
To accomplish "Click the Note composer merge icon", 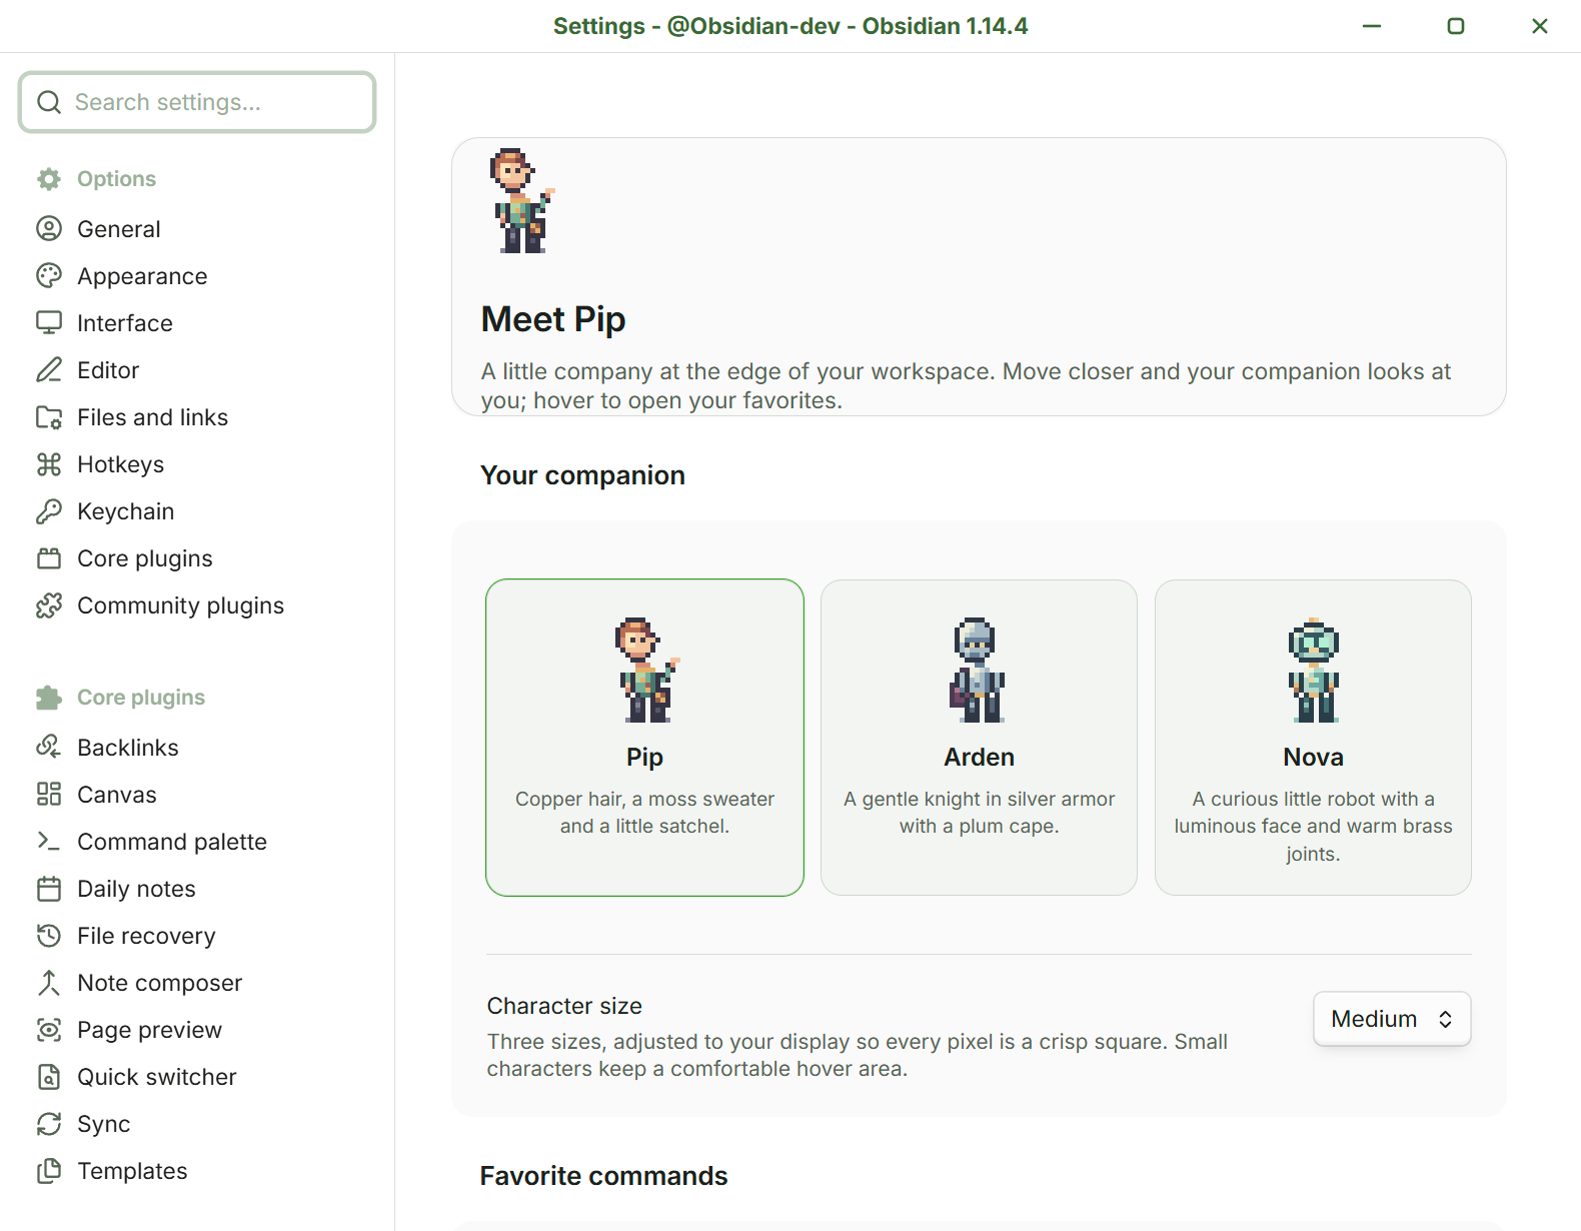I will point(49,982).
